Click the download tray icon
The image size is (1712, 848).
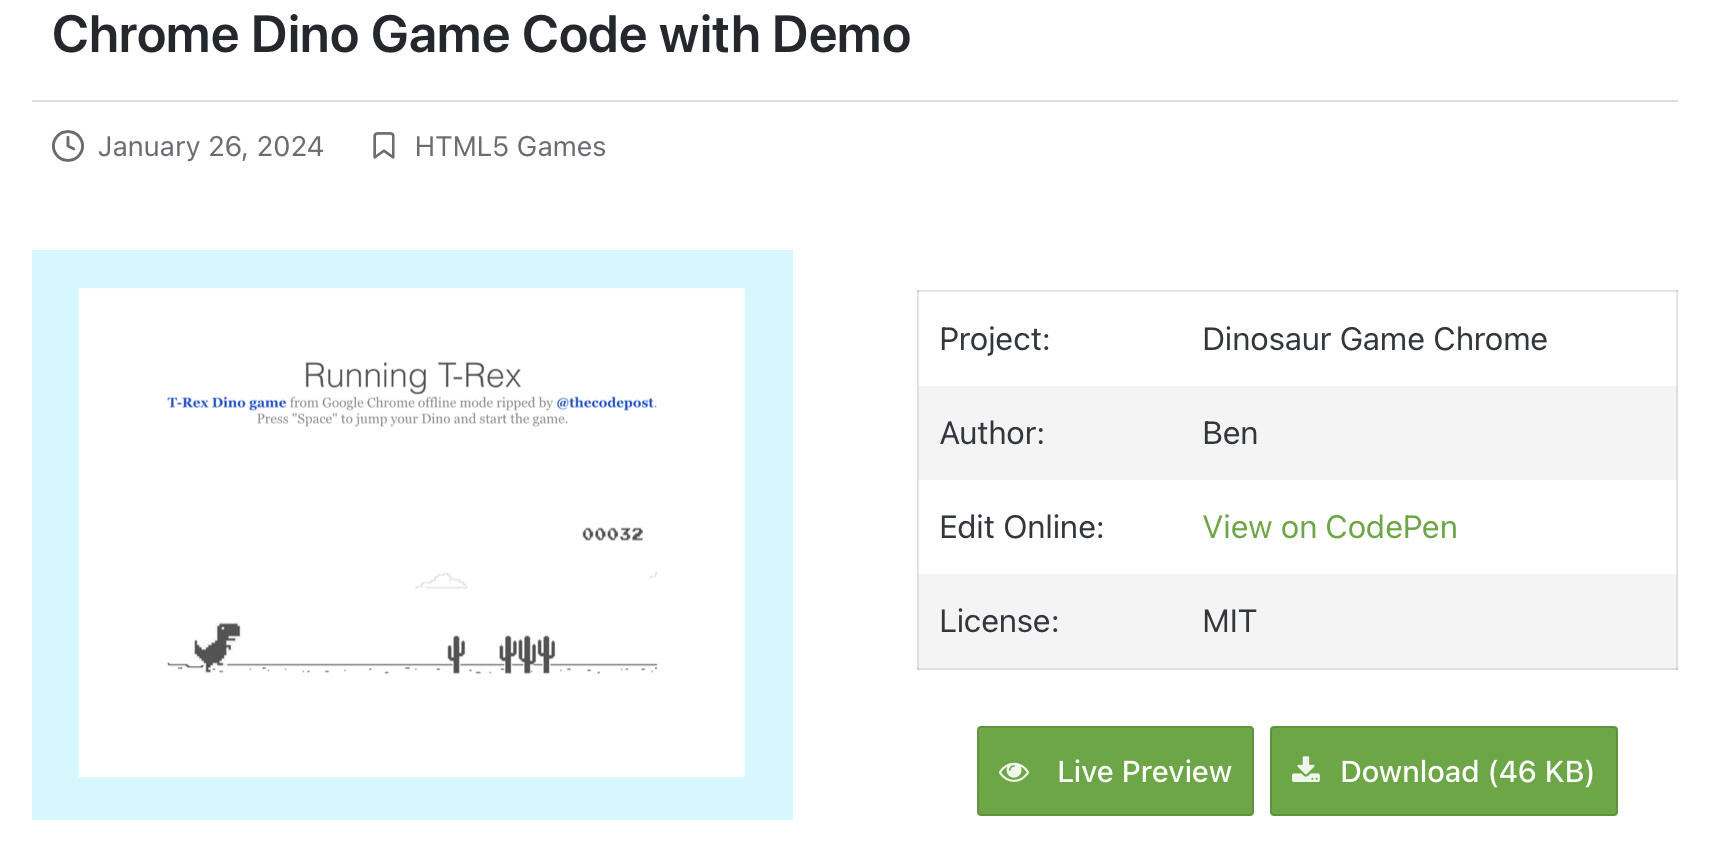click(1306, 770)
